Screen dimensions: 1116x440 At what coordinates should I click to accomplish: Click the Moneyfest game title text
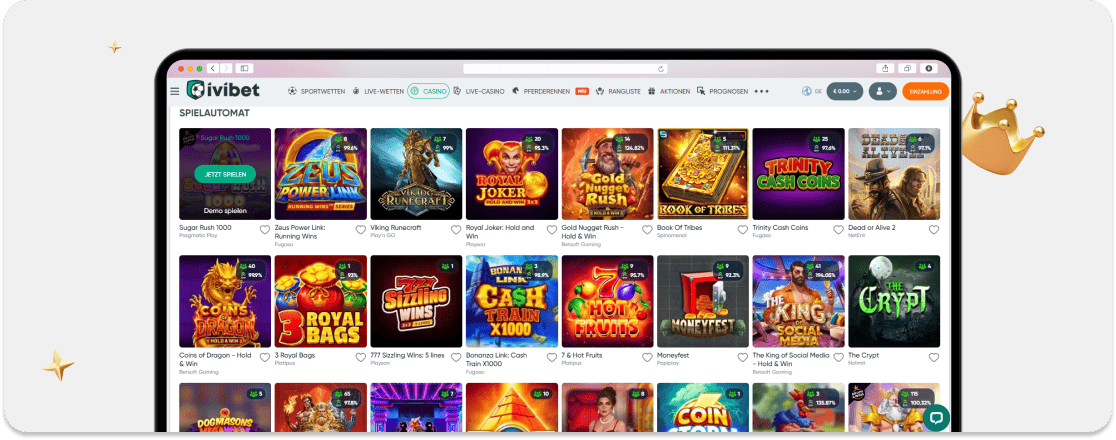coord(673,355)
